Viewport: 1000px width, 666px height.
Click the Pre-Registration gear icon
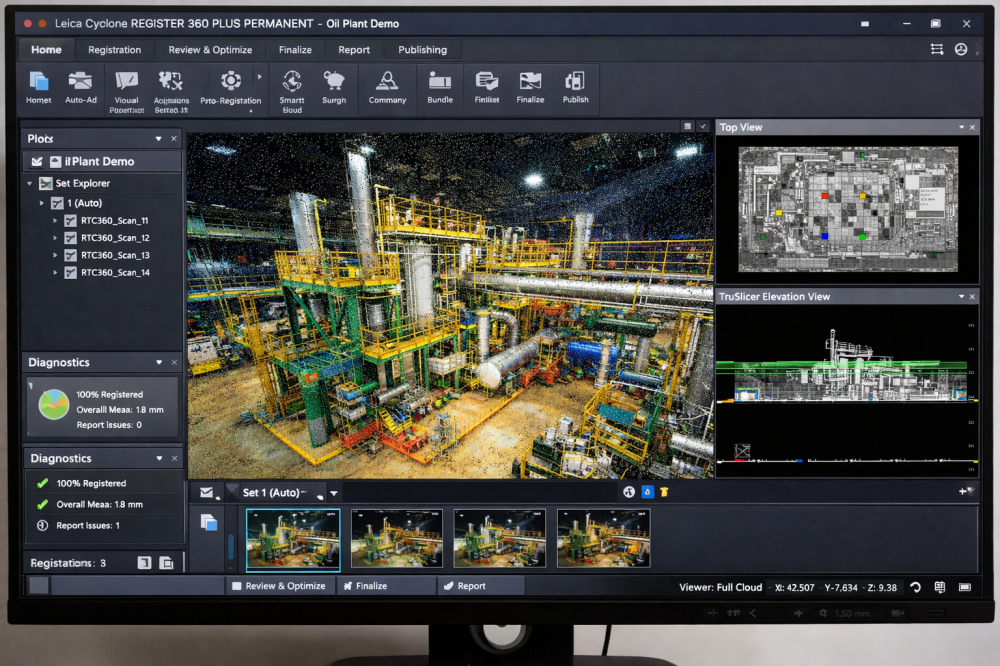[231, 81]
